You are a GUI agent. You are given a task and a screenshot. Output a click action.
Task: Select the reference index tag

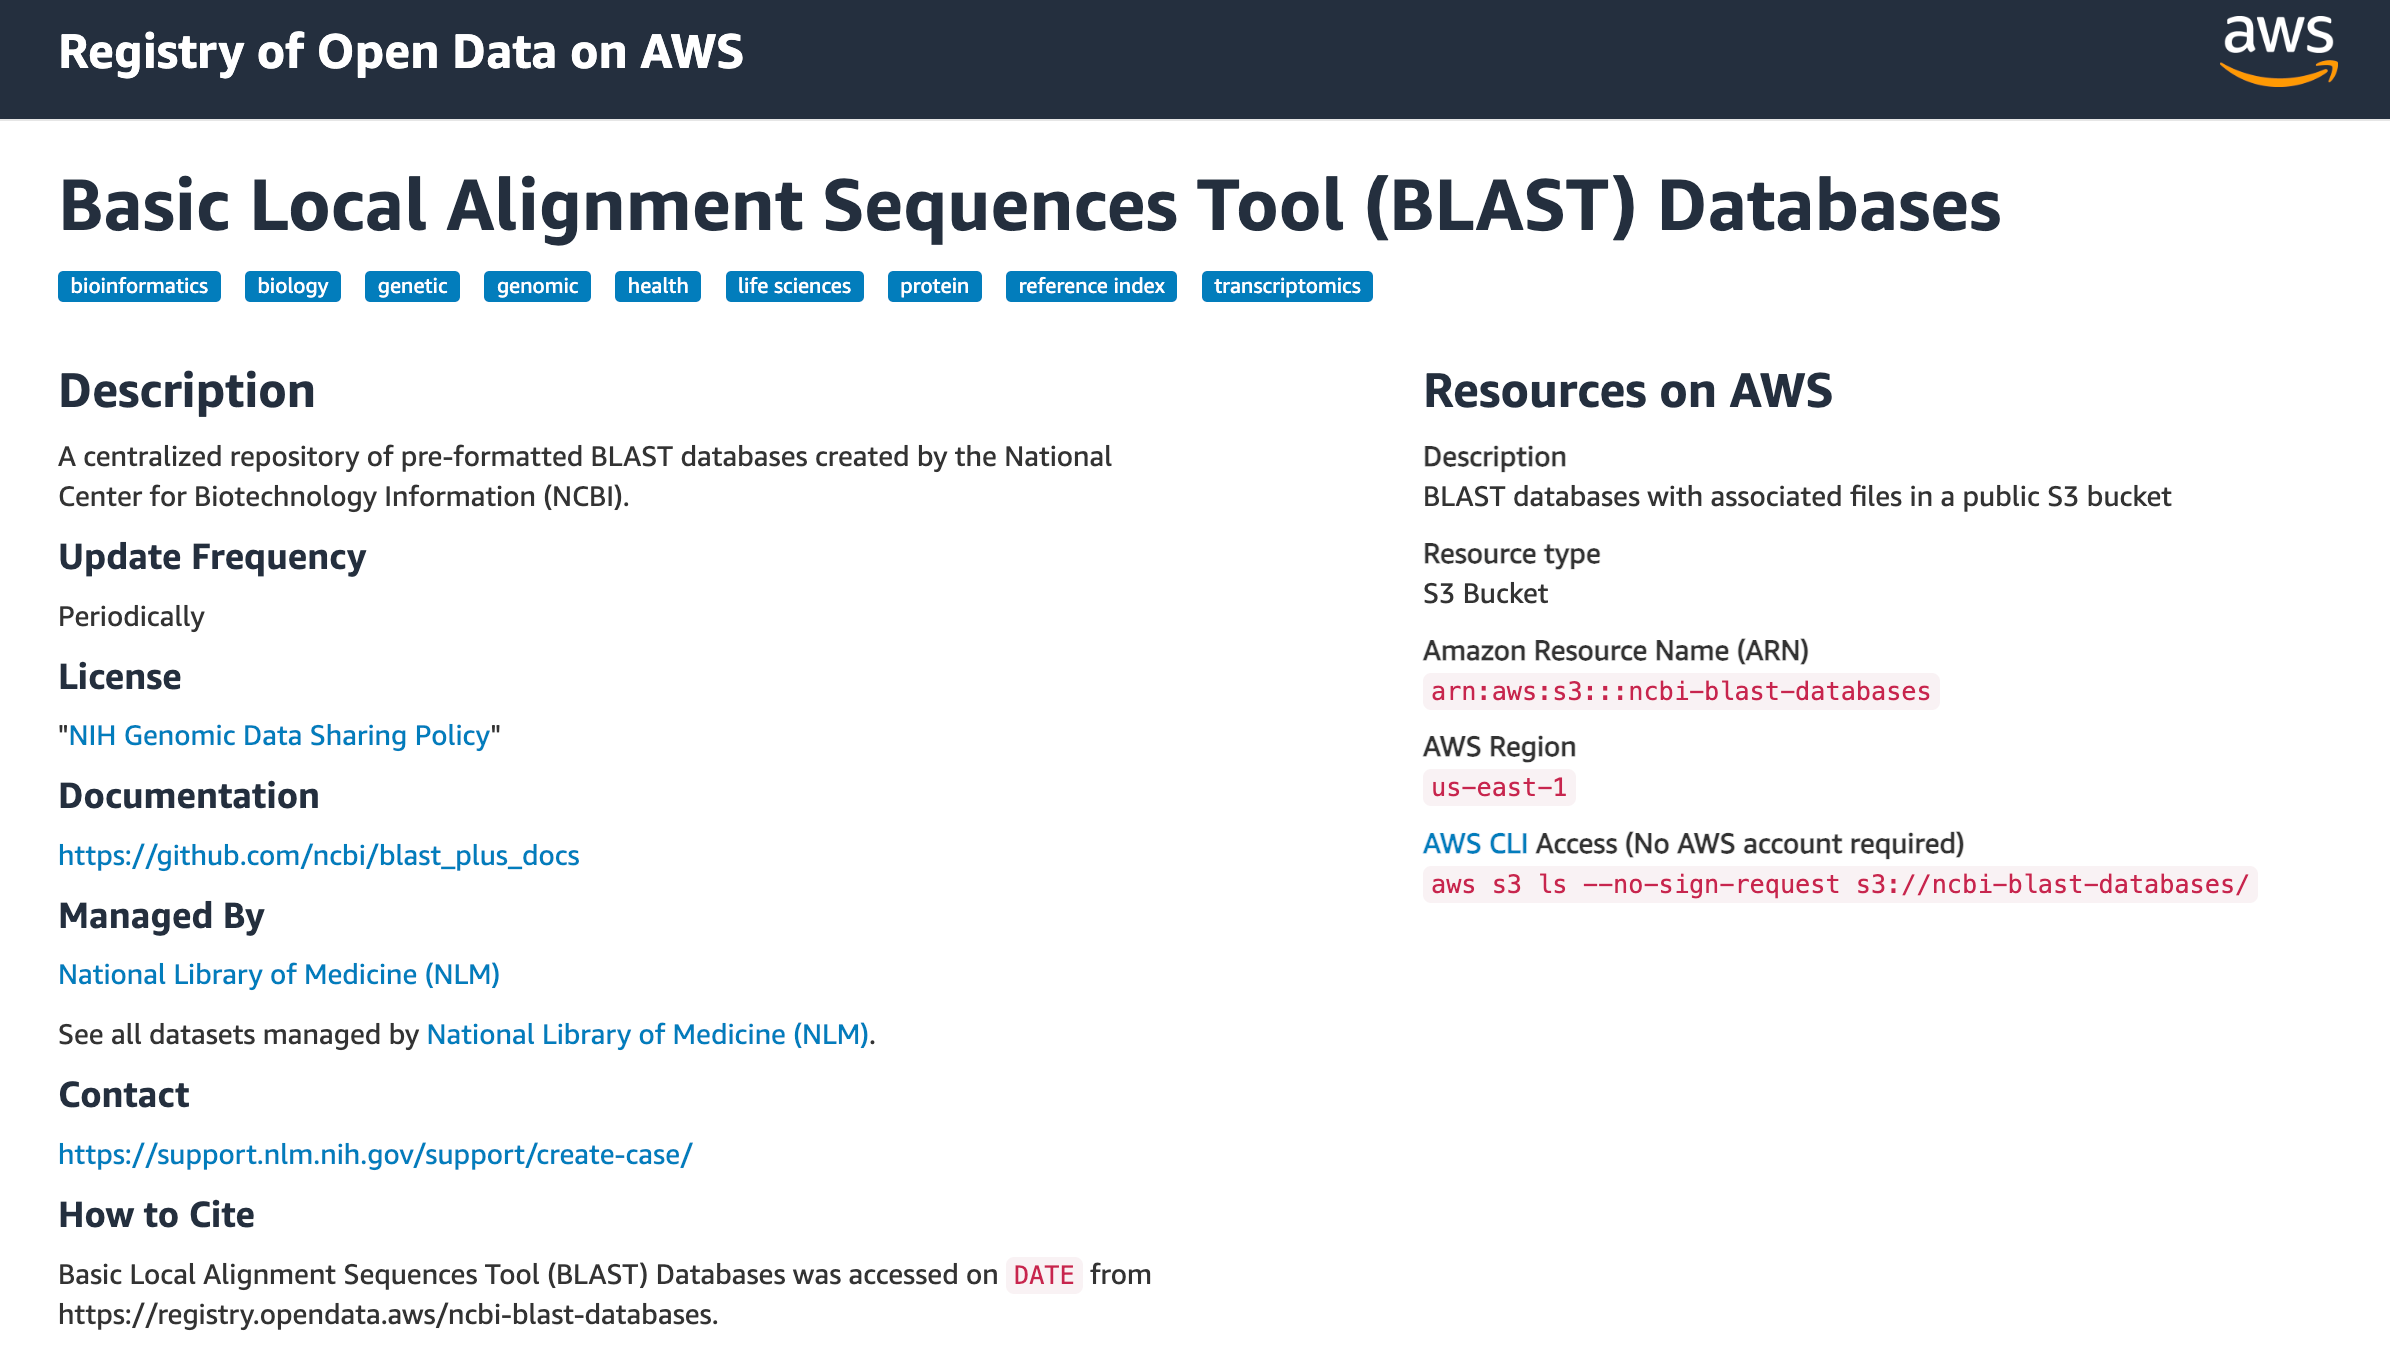[x=1091, y=286]
